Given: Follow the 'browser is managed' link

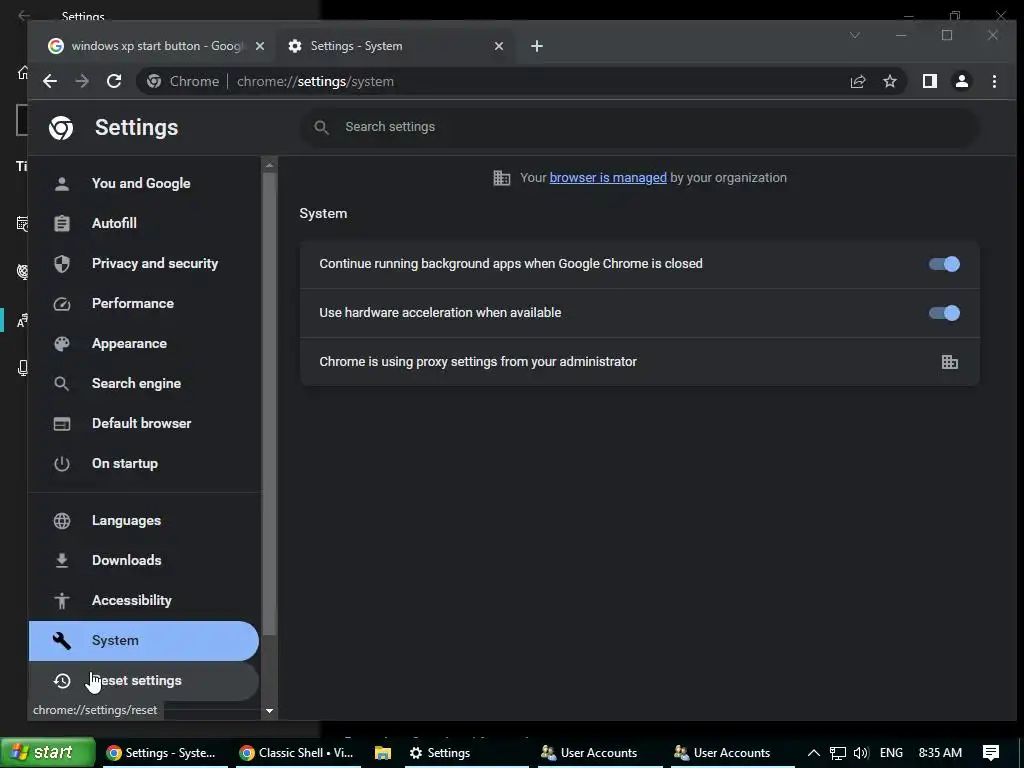Looking at the screenshot, I should click(608, 178).
